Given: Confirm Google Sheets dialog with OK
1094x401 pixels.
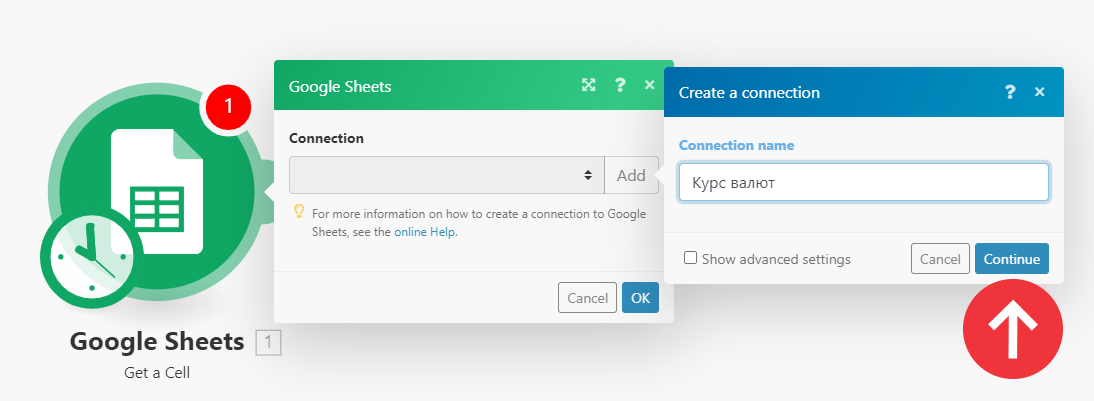Looking at the screenshot, I should (640, 298).
